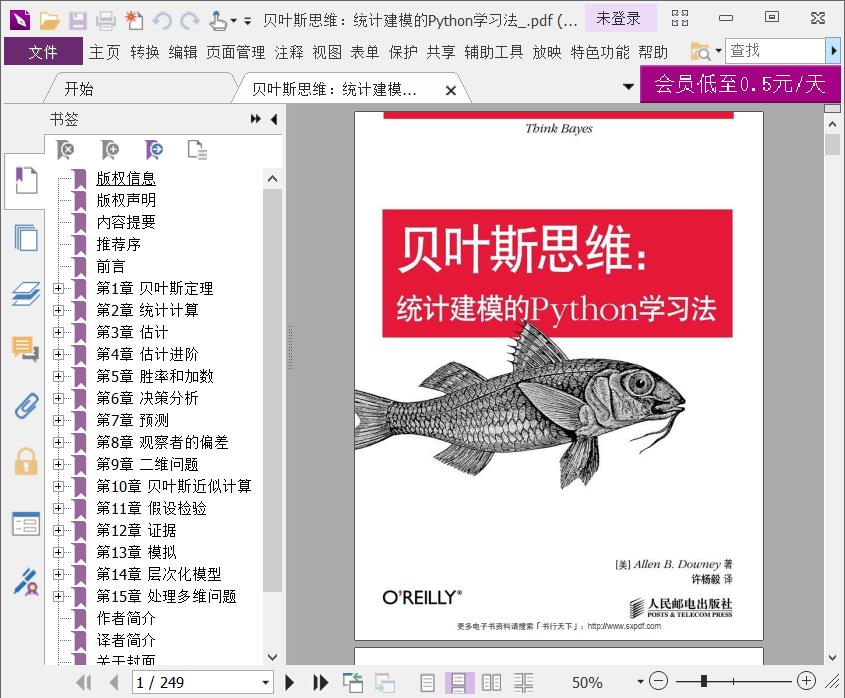The height and width of the screenshot is (698, 845).
Task: Go to the 作者简介 bookmark
Action: click(x=126, y=618)
